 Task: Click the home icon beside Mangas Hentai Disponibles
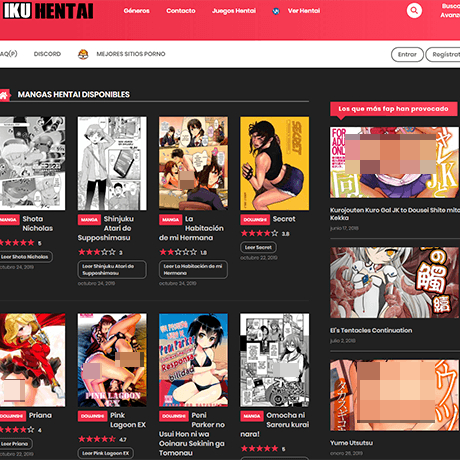(x=4, y=95)
